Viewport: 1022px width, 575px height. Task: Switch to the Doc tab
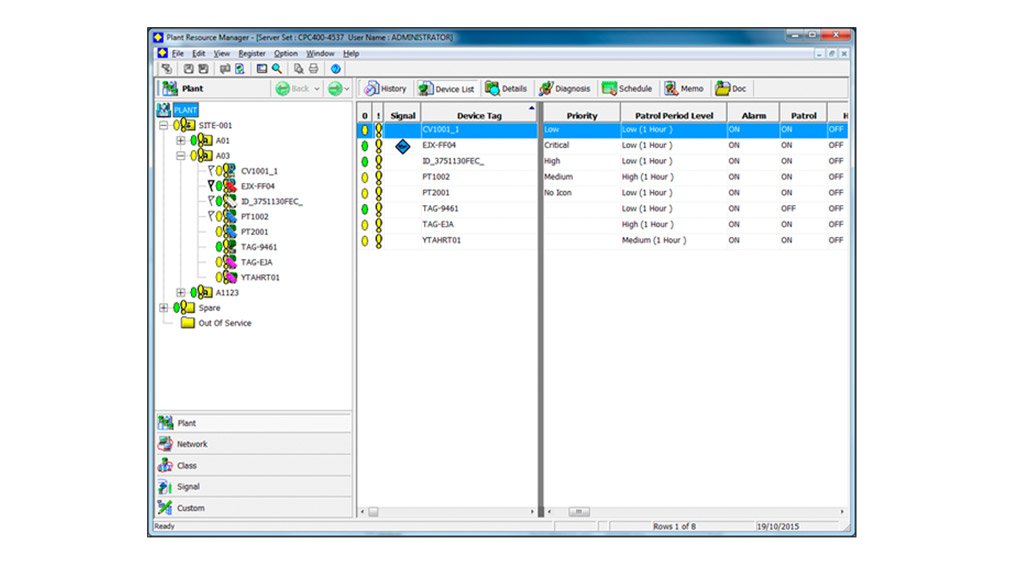click(x=731, y=89)
